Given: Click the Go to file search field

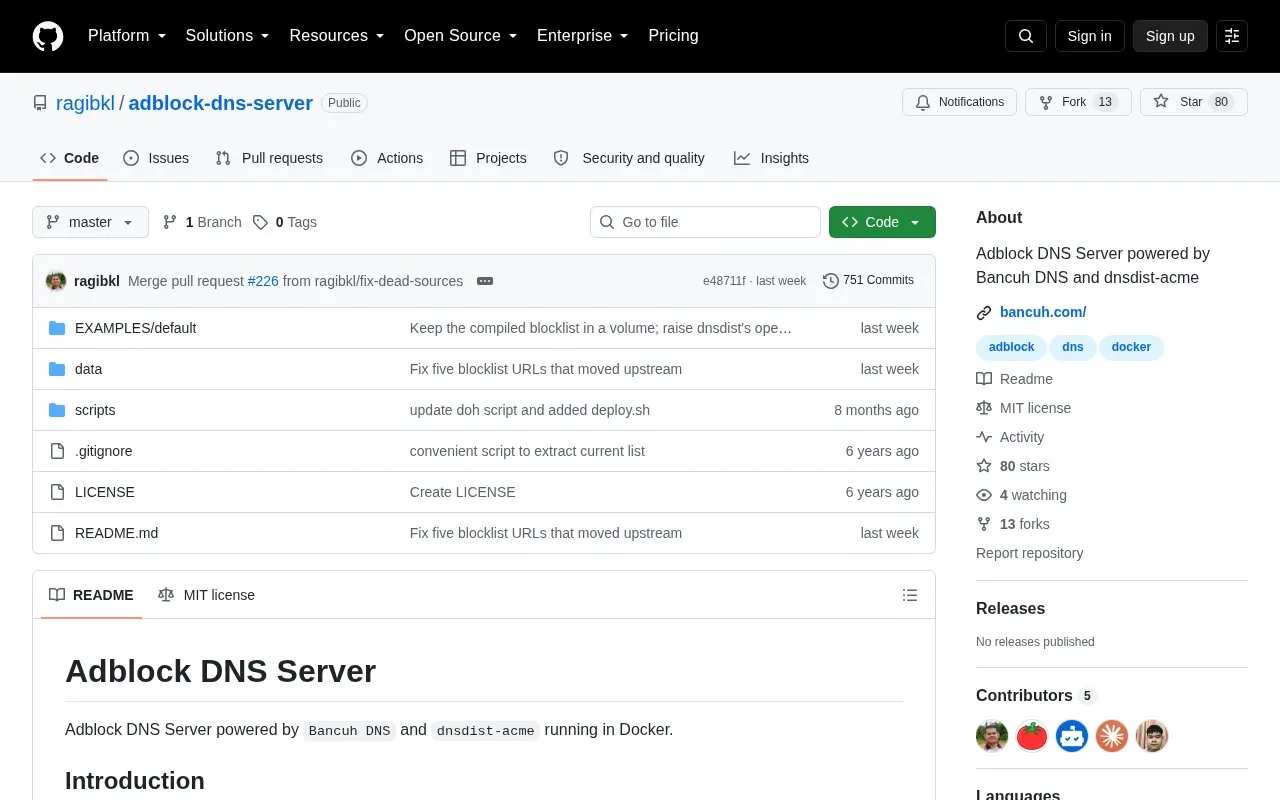Looking at the screenshot, I should (x=705, y=222).
